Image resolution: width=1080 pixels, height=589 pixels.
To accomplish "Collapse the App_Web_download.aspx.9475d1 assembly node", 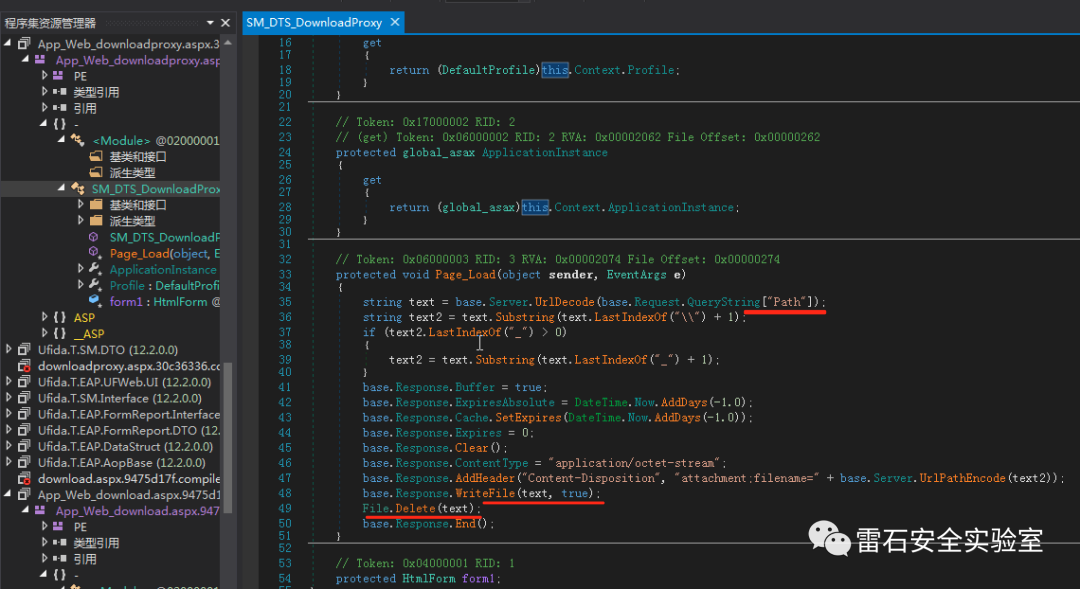I will click(x=8, y=494).
